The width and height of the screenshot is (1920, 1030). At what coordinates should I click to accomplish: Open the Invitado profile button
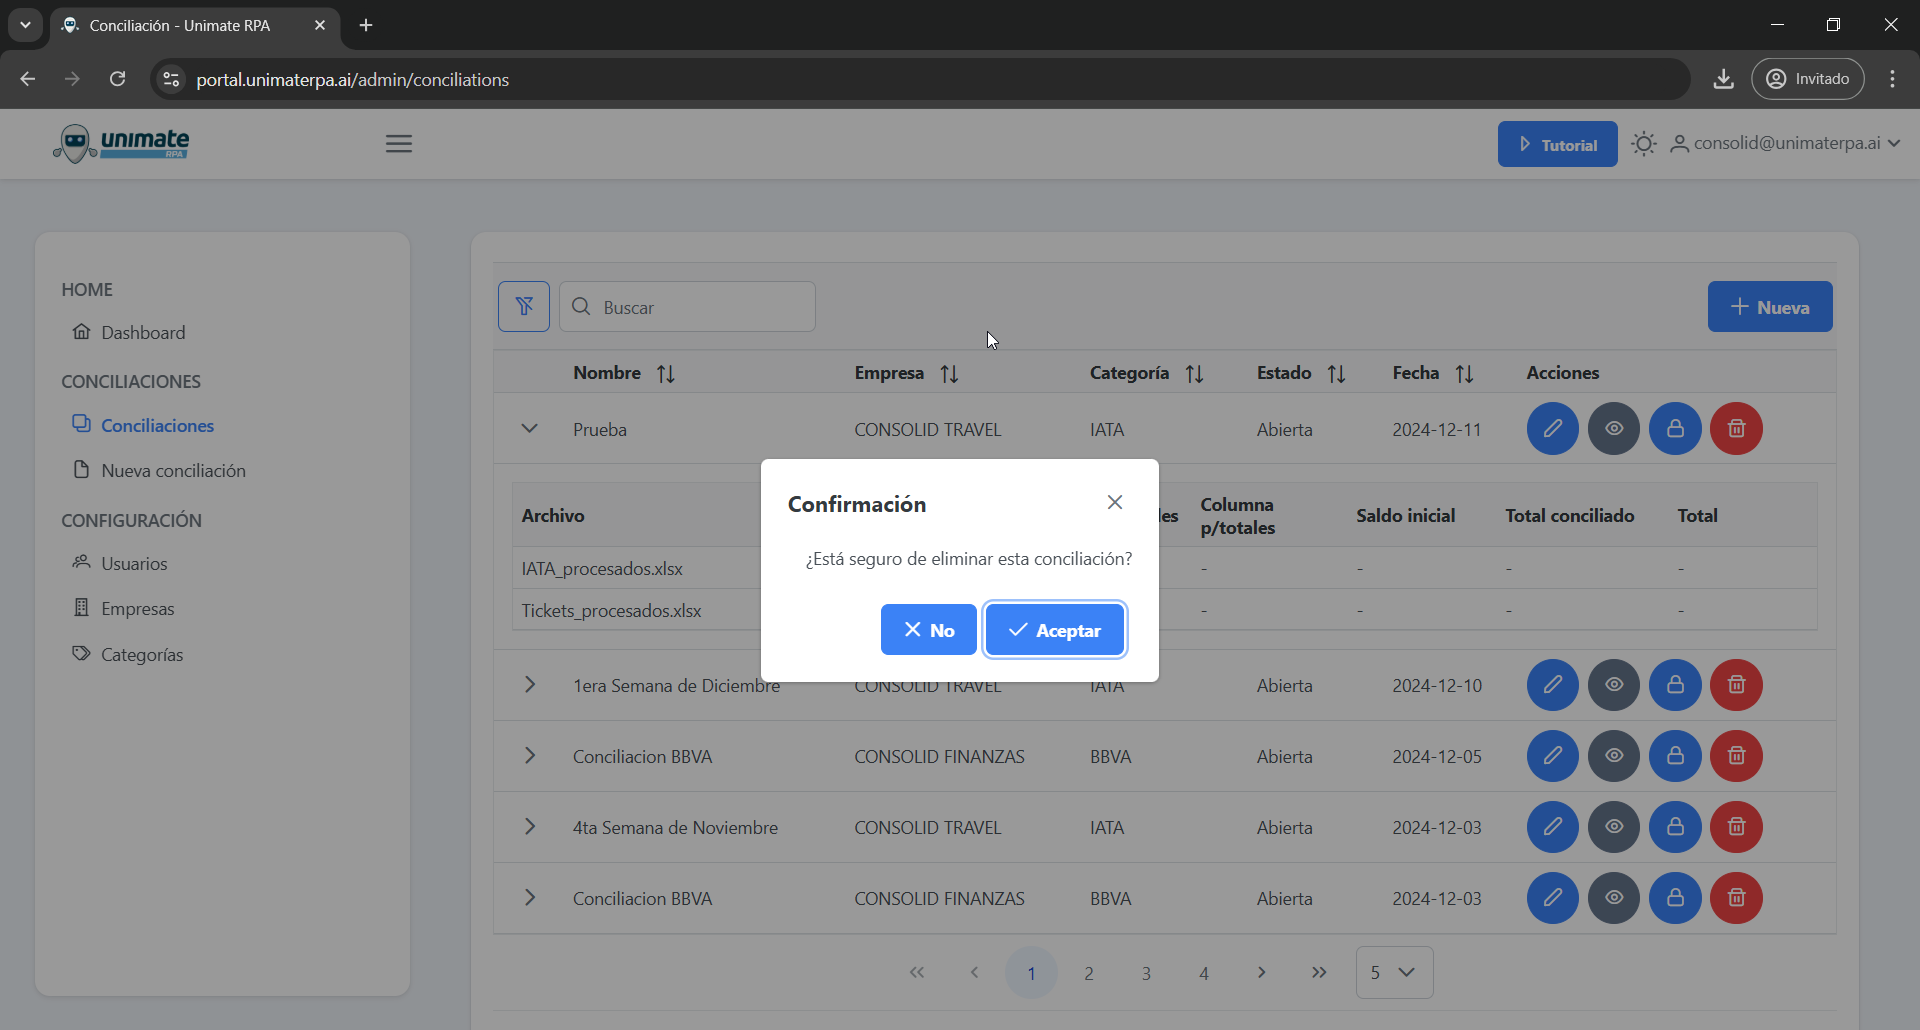click(1808, 79)
